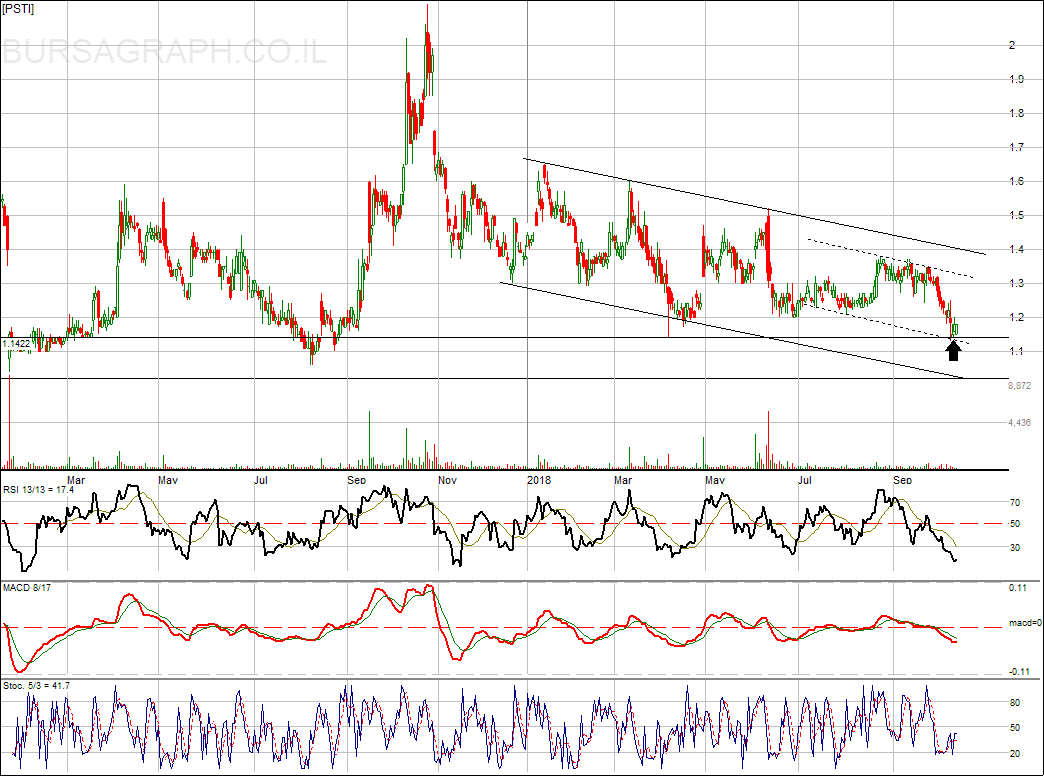The width and height of the screenshot is (1044, 776).
Task: Click the 0.11 MACD upper scale label
Action: click(x=1017, y=587)
